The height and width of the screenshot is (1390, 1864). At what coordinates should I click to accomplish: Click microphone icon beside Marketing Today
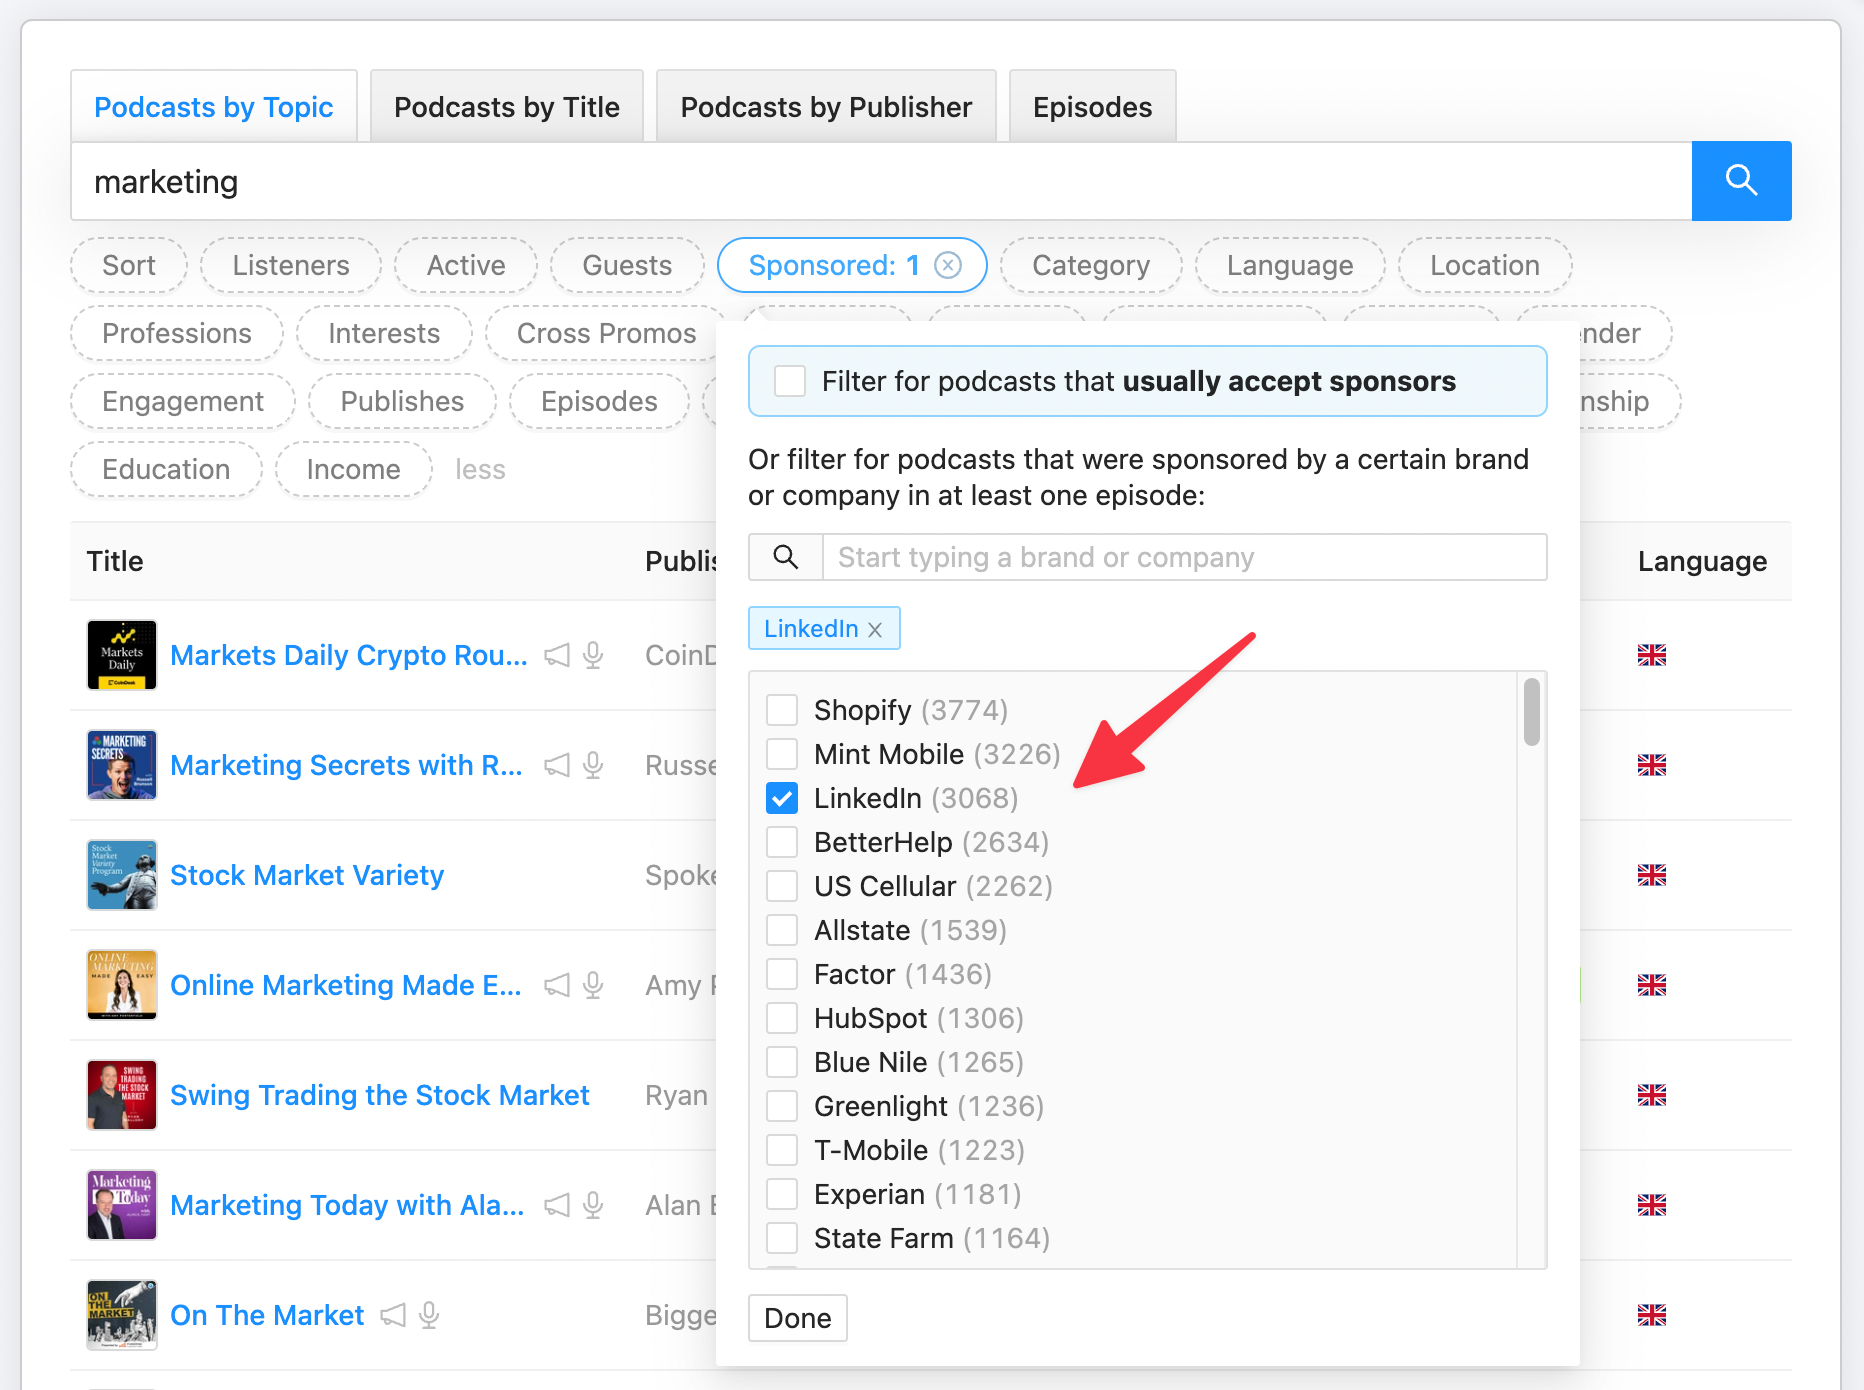click(593, 1205)
